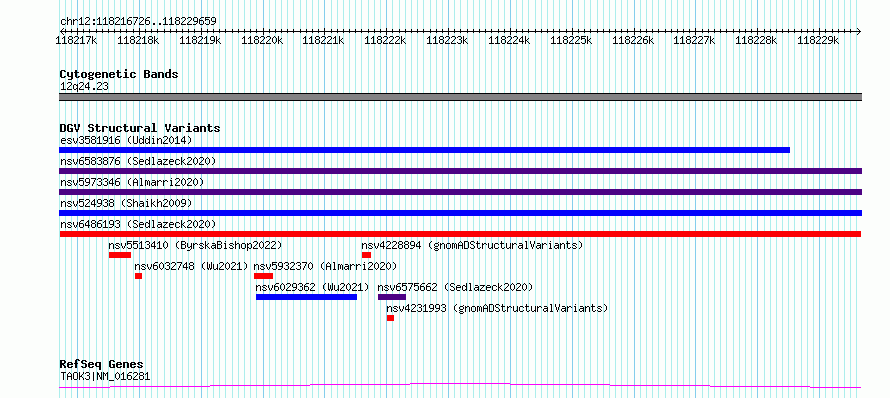Click the 118221k ruler label

(324, 40)
